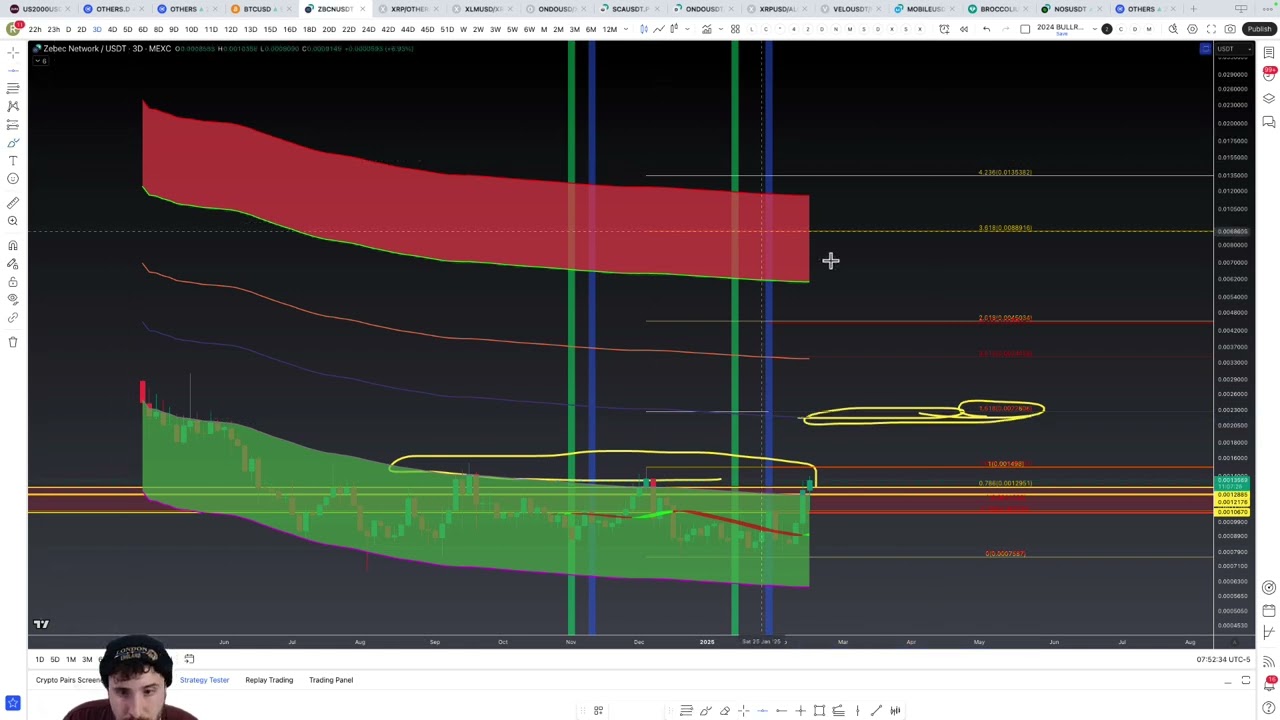Click the undo arrow

[986, 29]
